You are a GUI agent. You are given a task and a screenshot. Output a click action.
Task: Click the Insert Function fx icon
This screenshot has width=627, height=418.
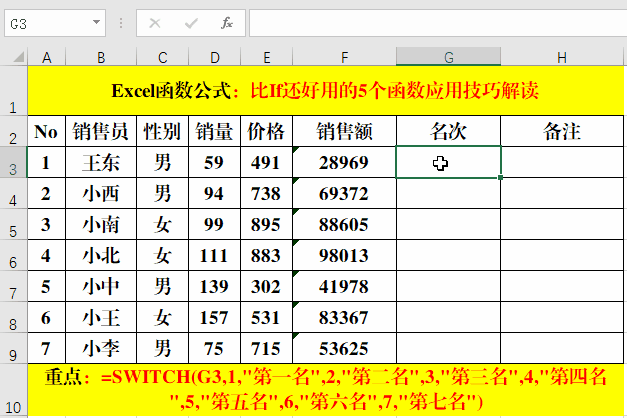tap(227, 22)
